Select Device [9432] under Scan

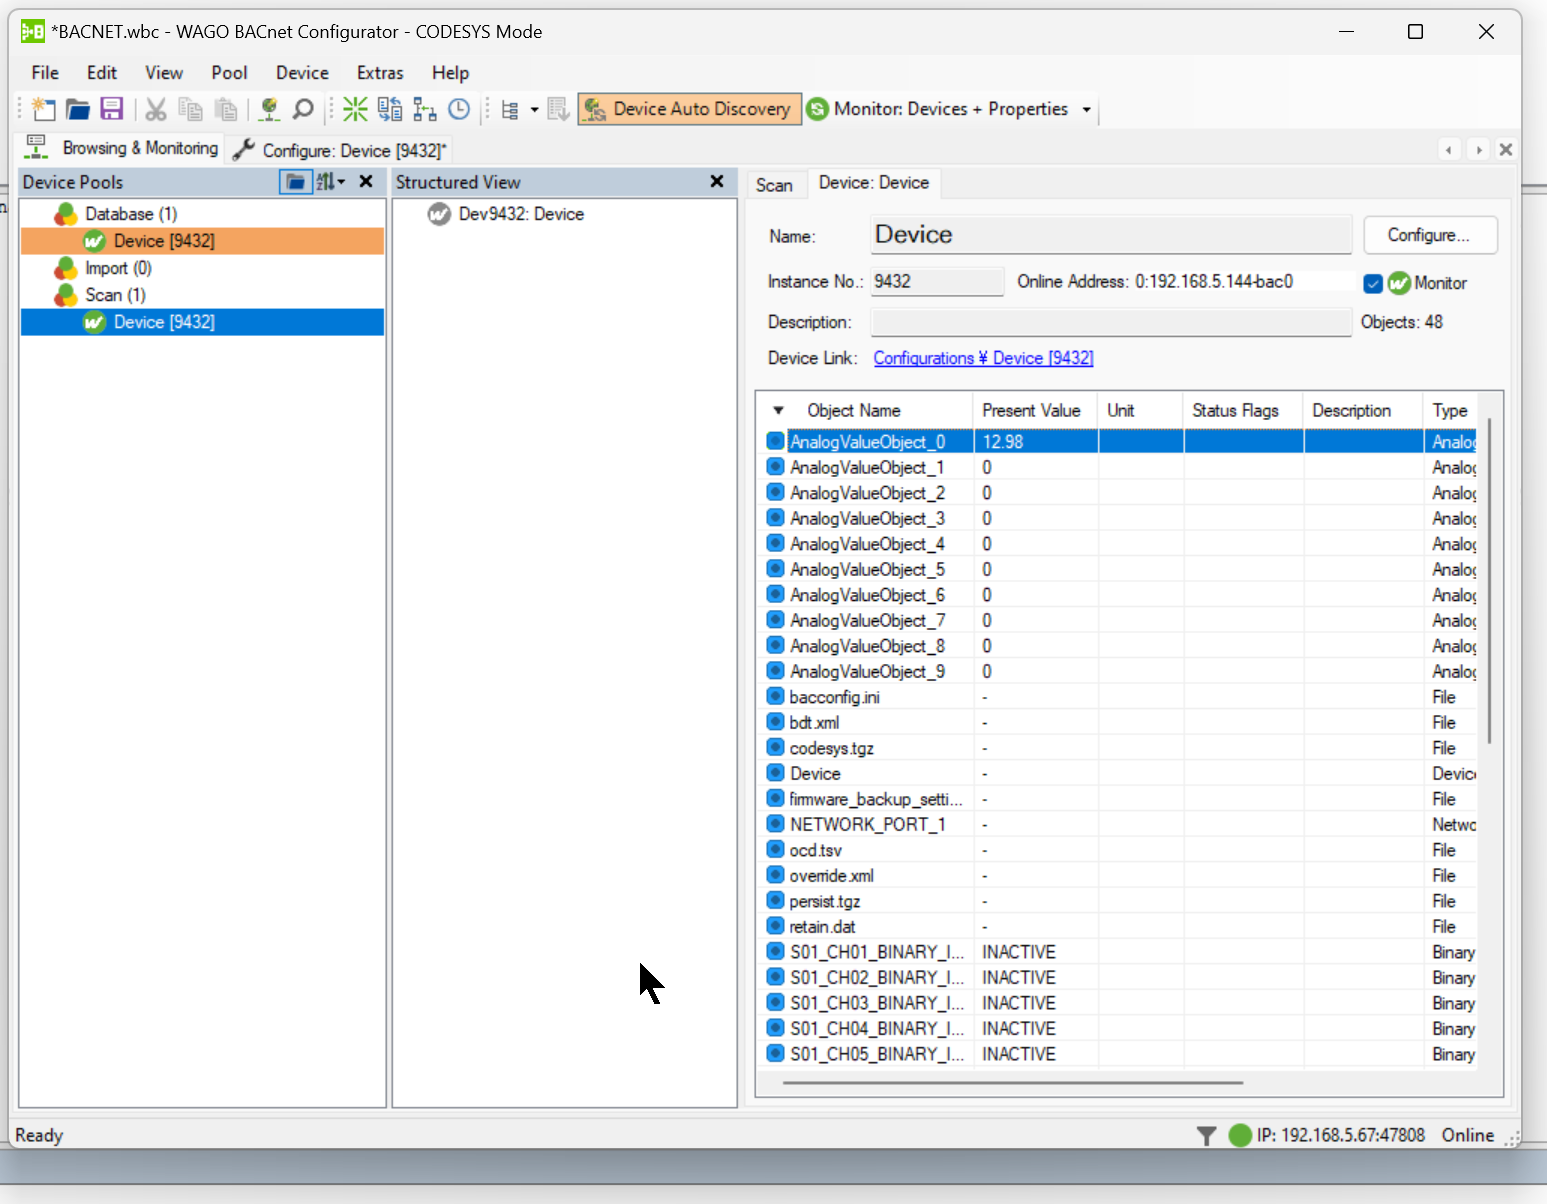click(164, 322)
